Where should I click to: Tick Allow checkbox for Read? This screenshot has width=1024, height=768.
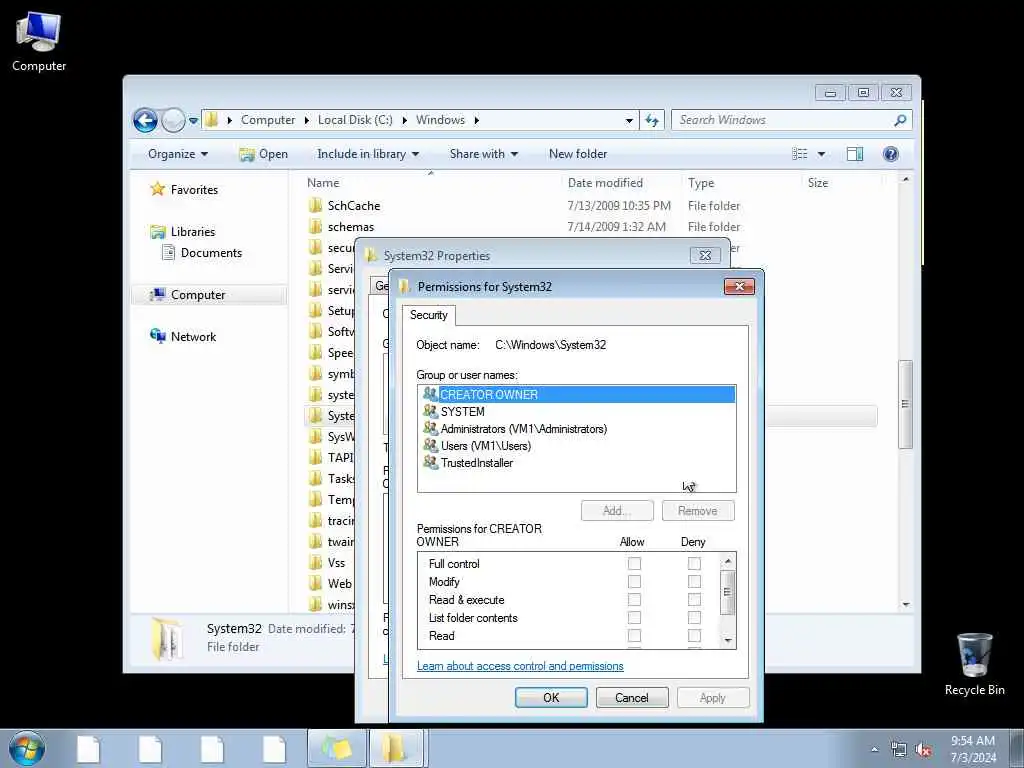634,635
